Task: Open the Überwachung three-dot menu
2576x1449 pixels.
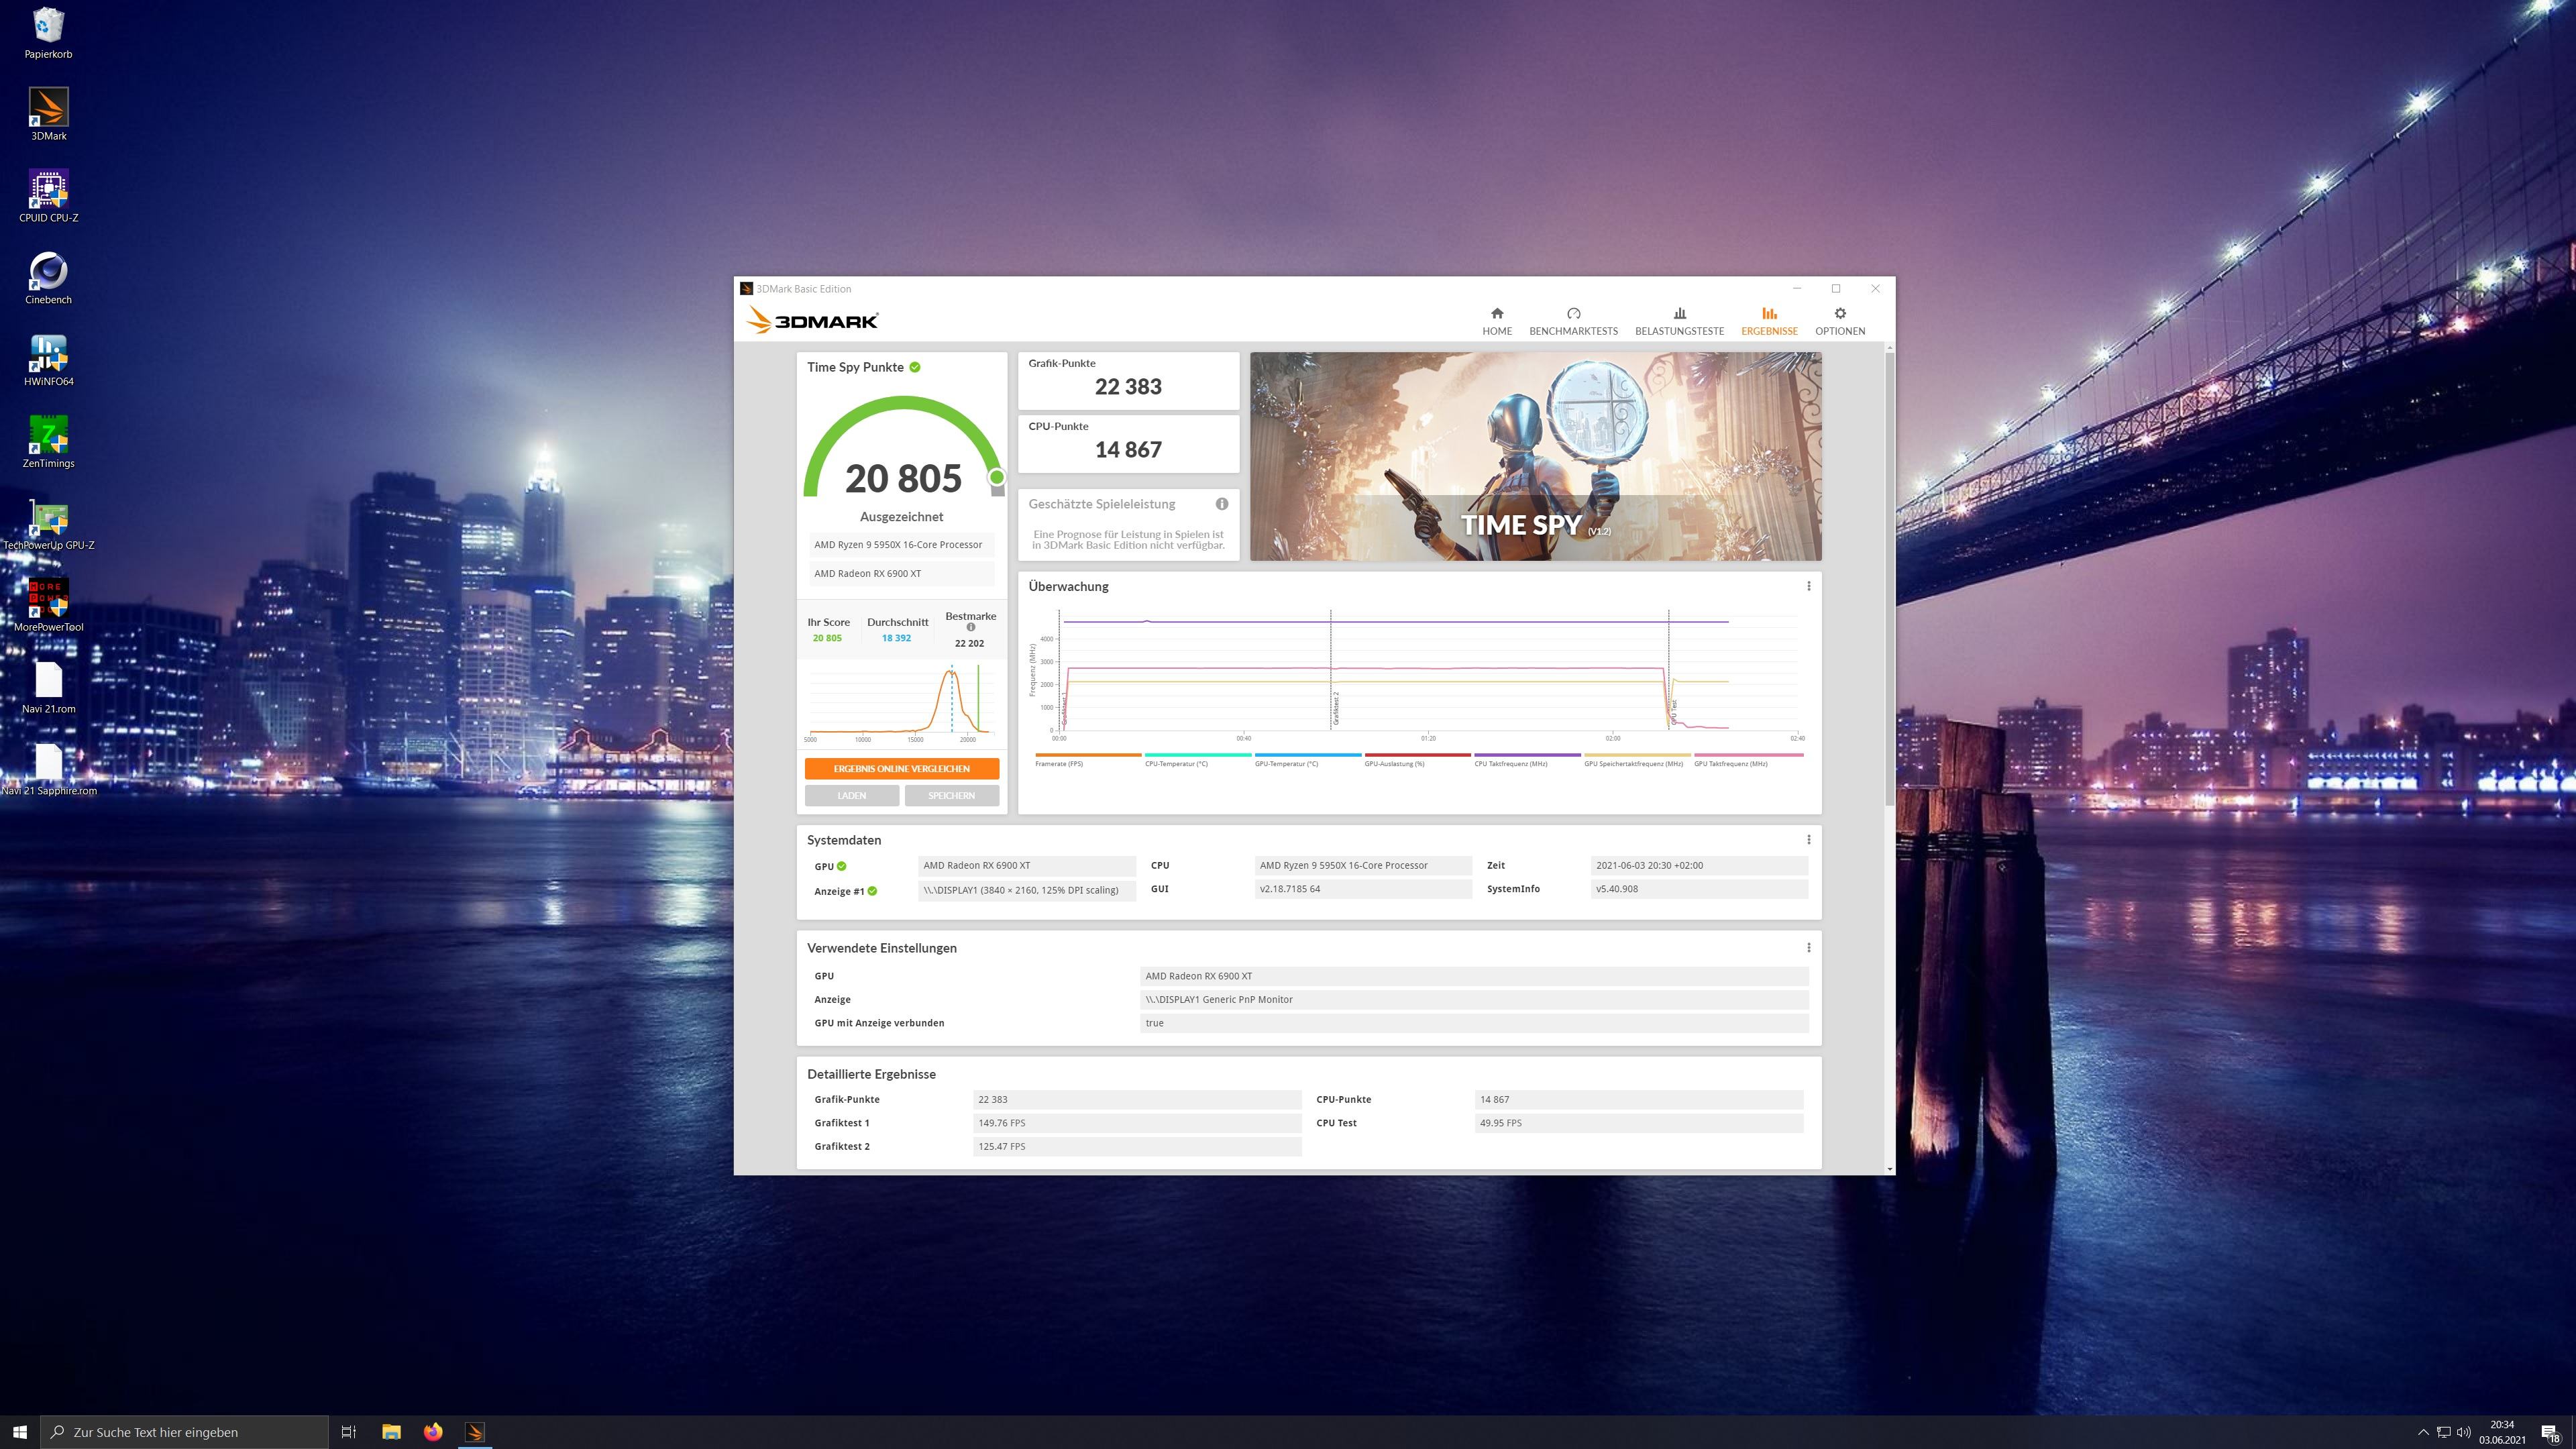Action: click(1808, 586)
